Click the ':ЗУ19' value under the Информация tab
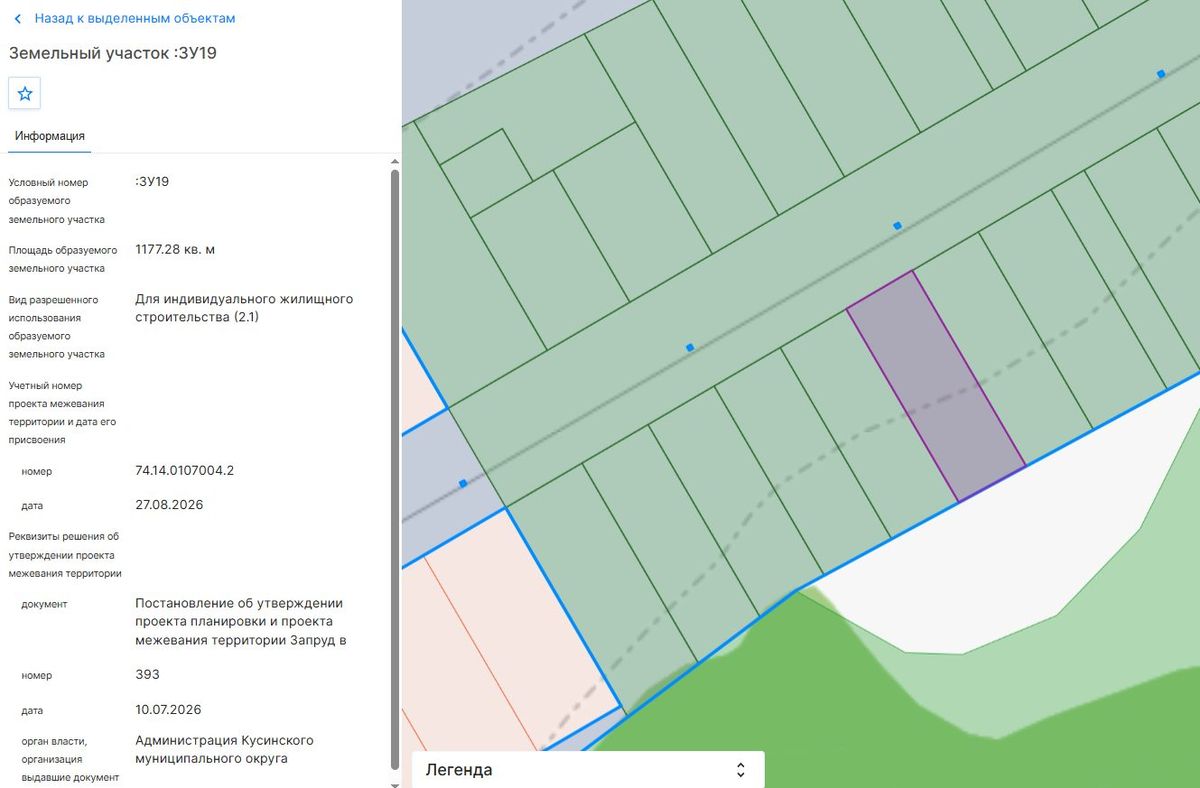The height and width of the screenshot is (788, 1200). [x=152, y=182]
